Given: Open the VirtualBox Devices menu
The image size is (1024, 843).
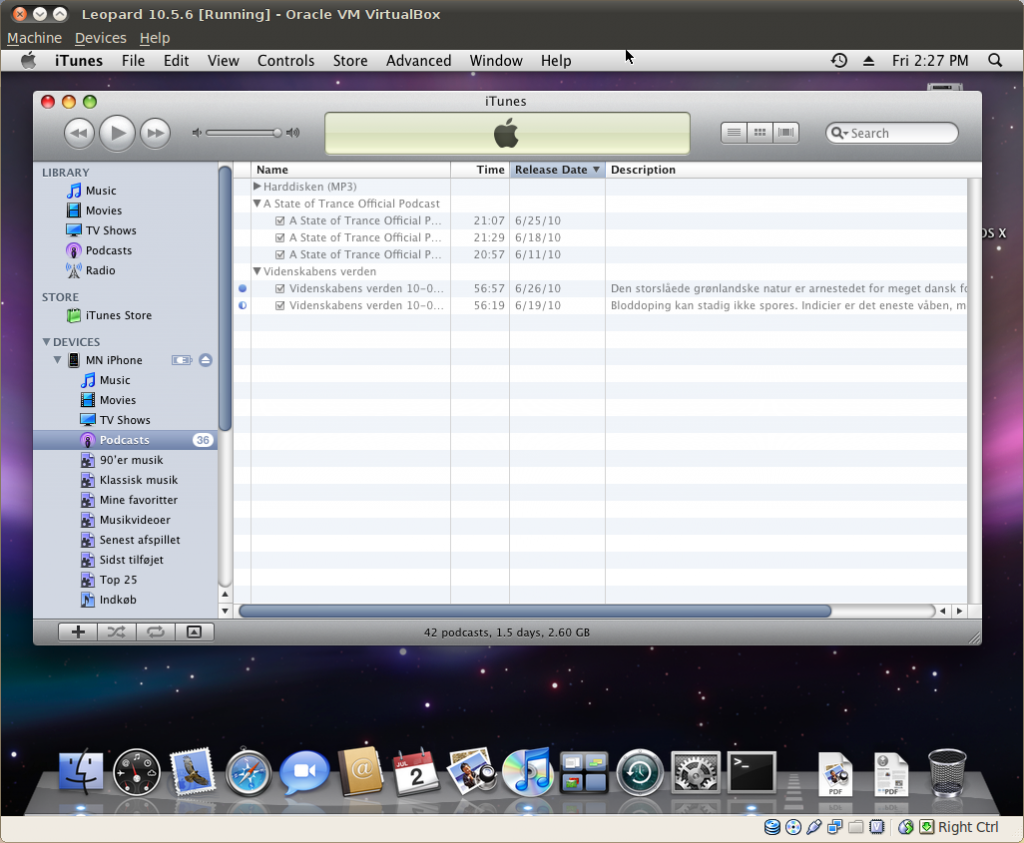Looking at the screenshot, I should tap(101, 38).
